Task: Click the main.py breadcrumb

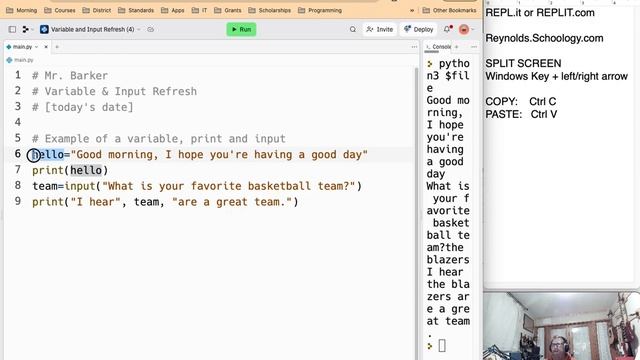Action: click(20, 60)
